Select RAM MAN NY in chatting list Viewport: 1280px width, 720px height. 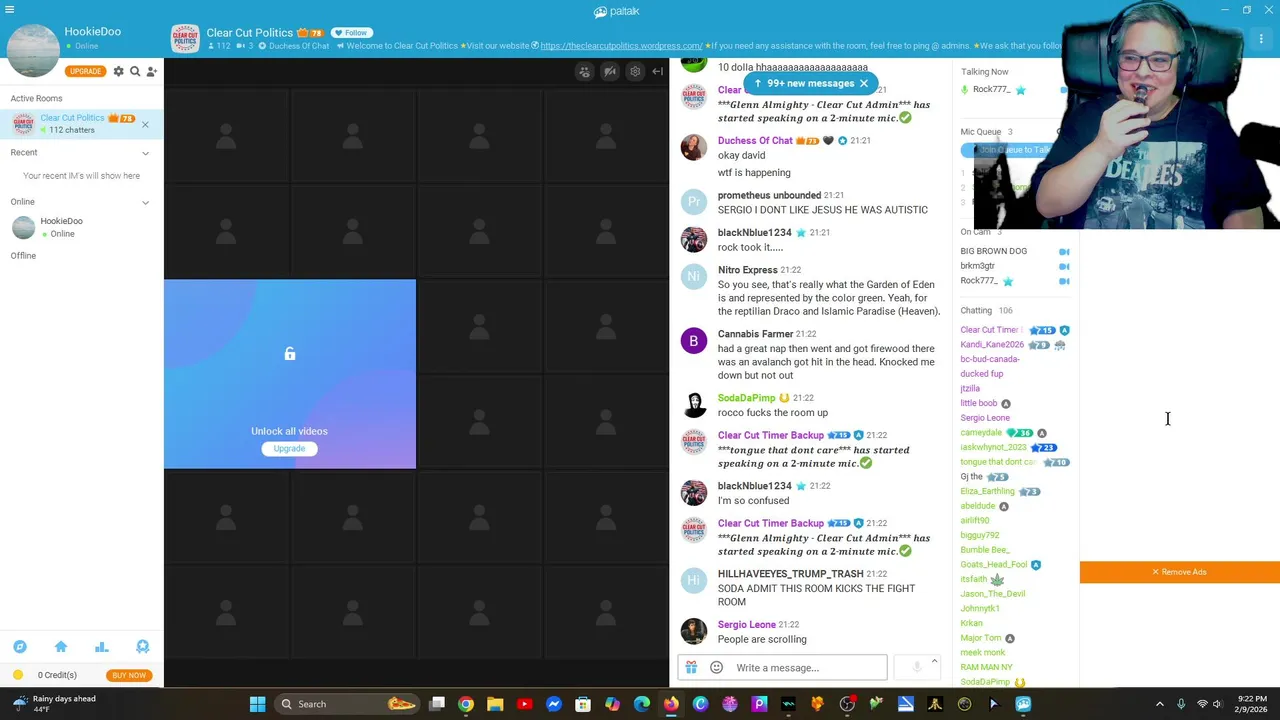986,667
